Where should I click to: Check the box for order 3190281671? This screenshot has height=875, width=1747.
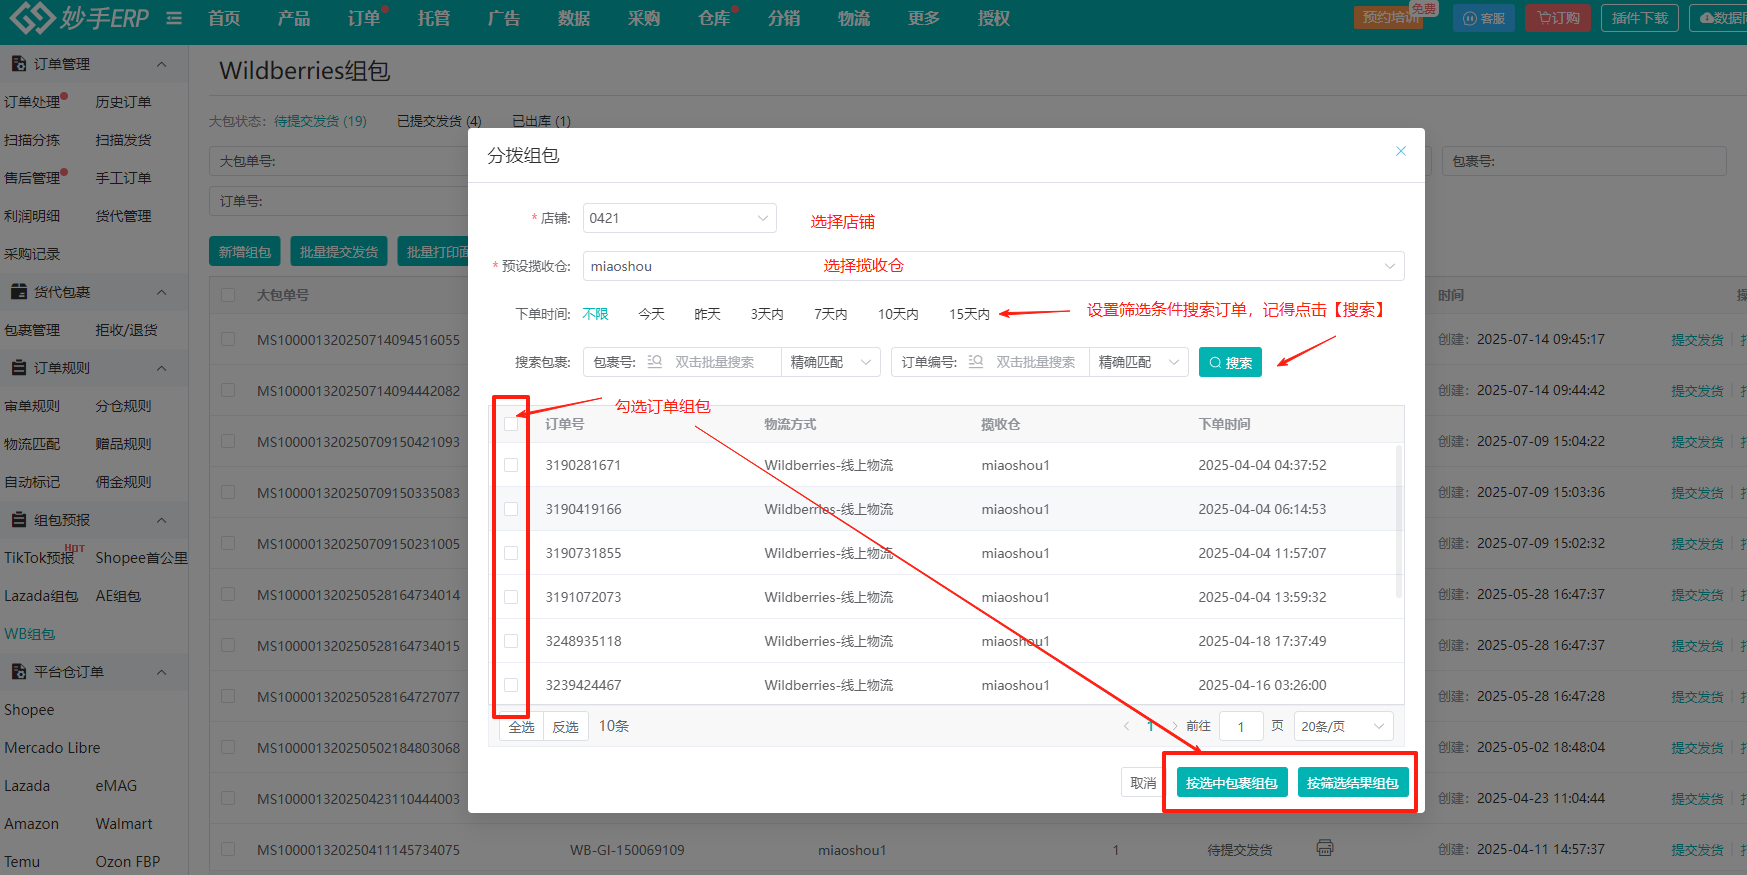511,465
